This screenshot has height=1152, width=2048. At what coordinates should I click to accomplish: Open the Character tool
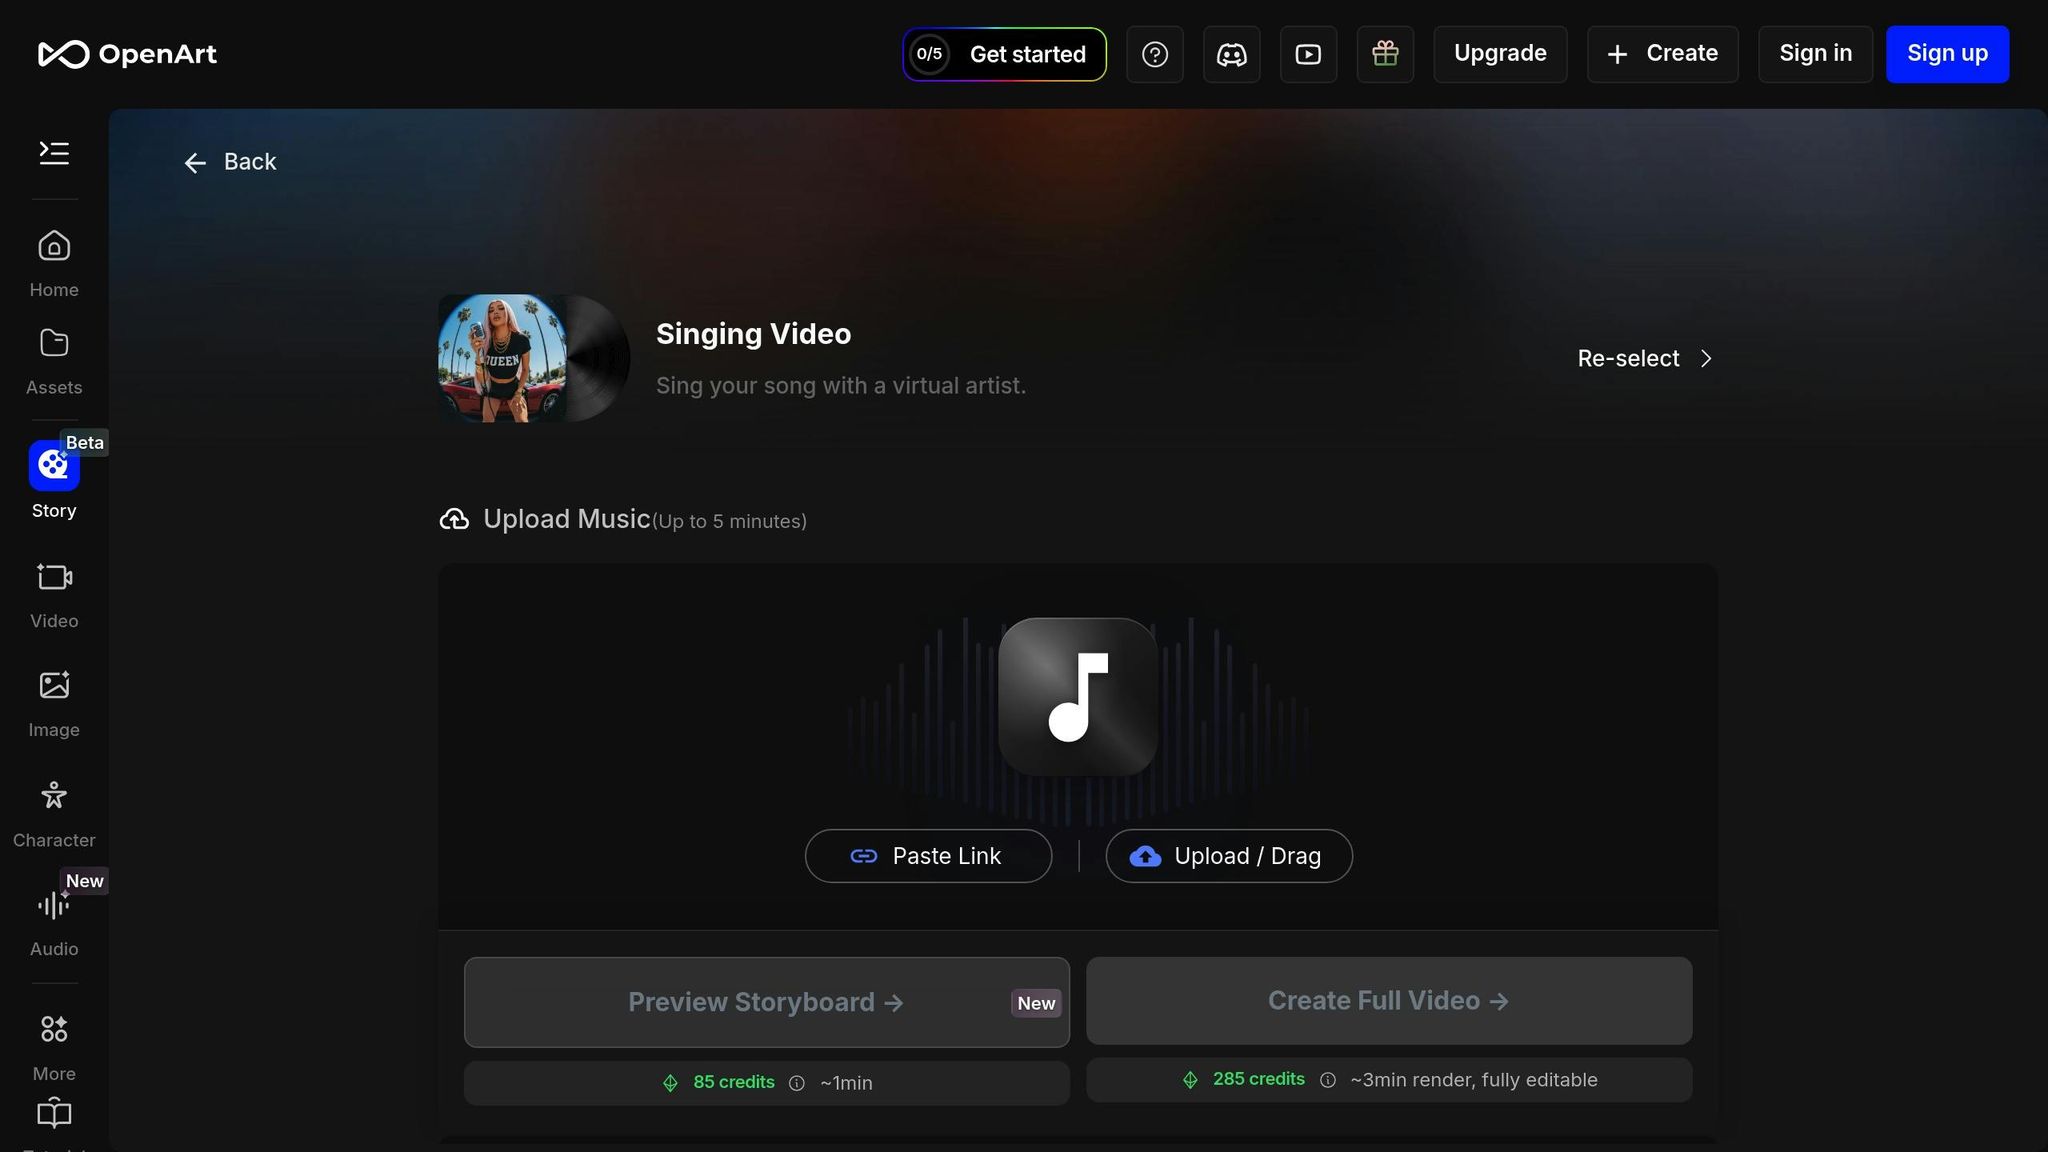coord(54,813)
